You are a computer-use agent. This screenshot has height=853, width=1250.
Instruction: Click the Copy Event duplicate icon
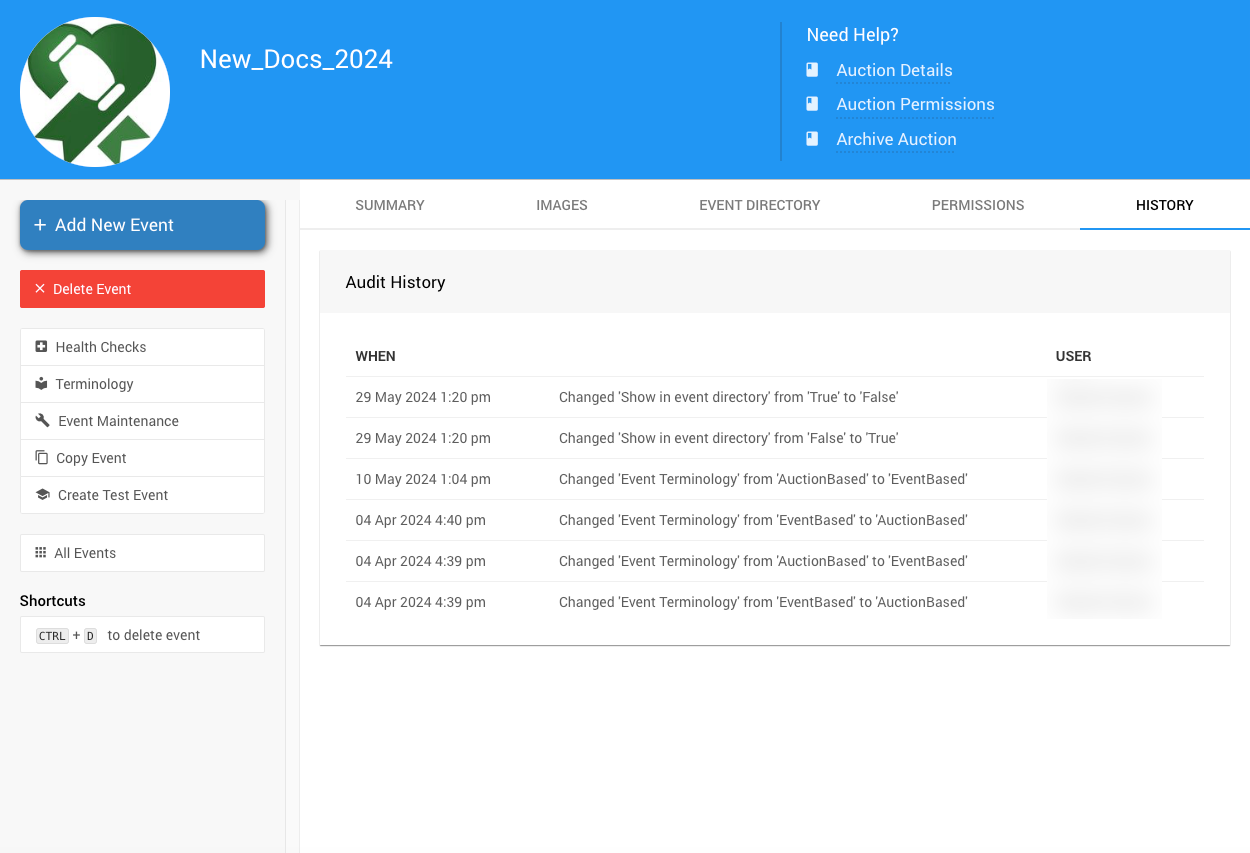pos(41,458)
